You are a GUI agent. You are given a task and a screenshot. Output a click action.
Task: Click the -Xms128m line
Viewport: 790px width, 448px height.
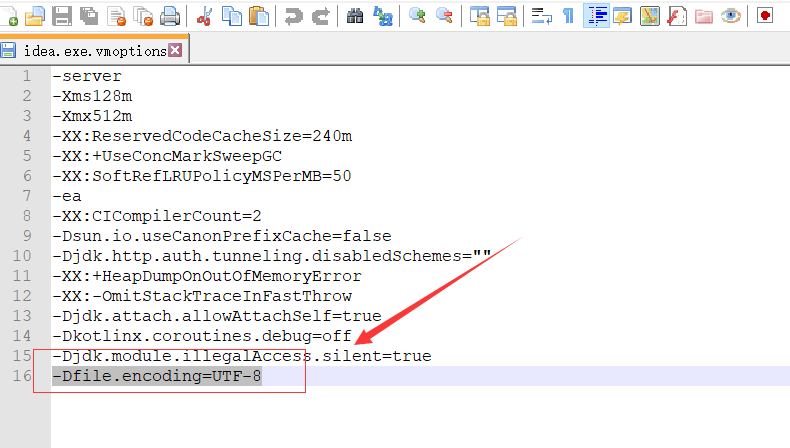[92, 96]
